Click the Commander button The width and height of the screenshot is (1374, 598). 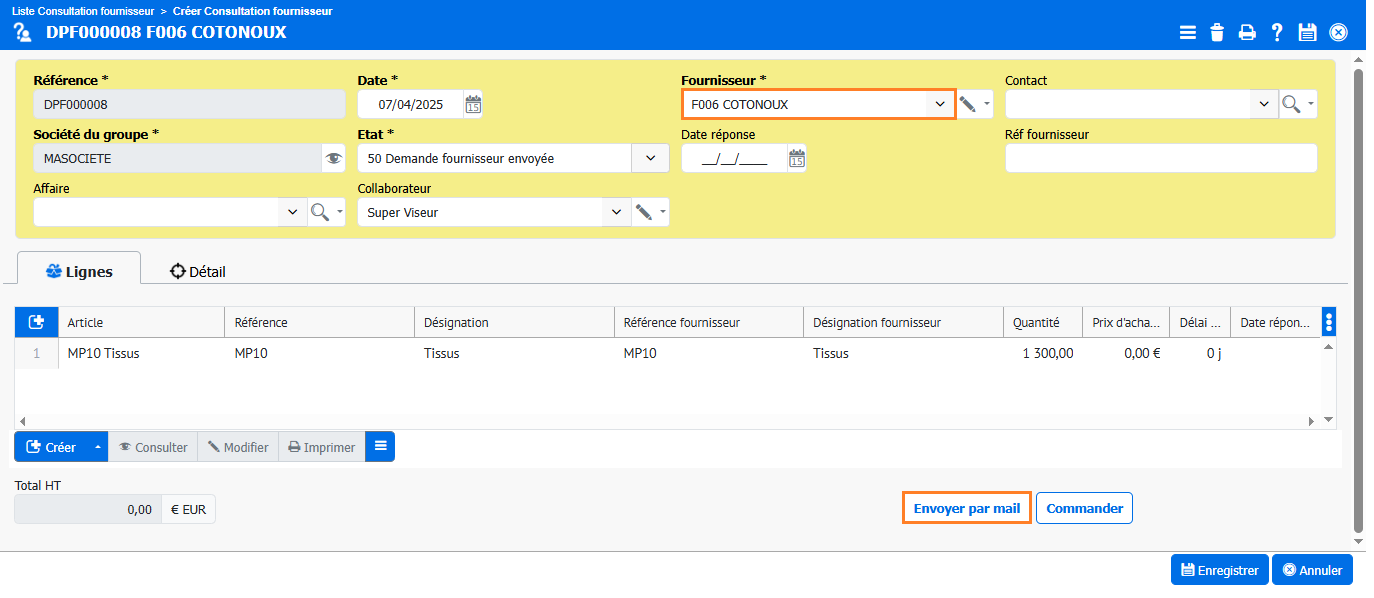click(1084, 508)
